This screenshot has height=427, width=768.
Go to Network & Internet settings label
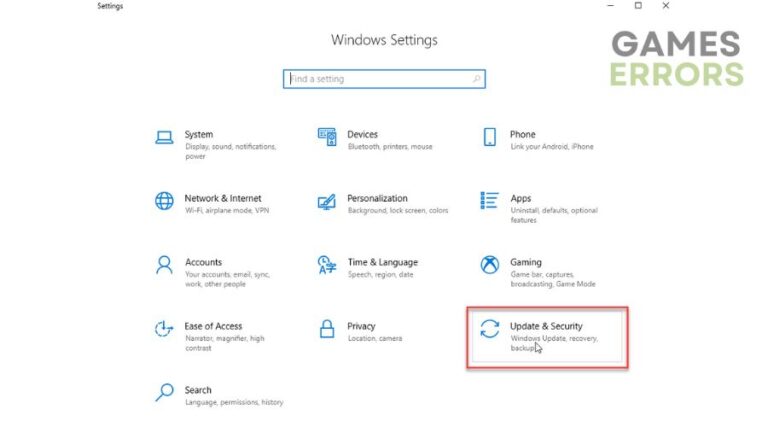[222, 198]
